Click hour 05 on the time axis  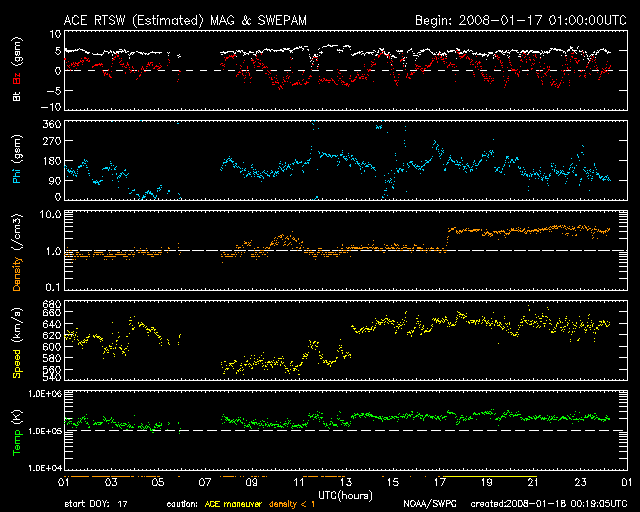tap(157, 481)
